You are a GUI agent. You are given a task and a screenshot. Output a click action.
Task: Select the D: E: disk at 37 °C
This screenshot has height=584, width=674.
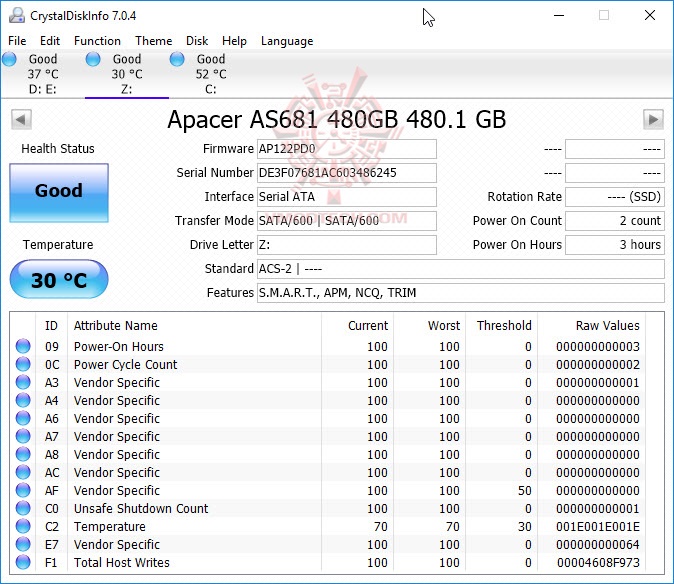pos(42,74)
